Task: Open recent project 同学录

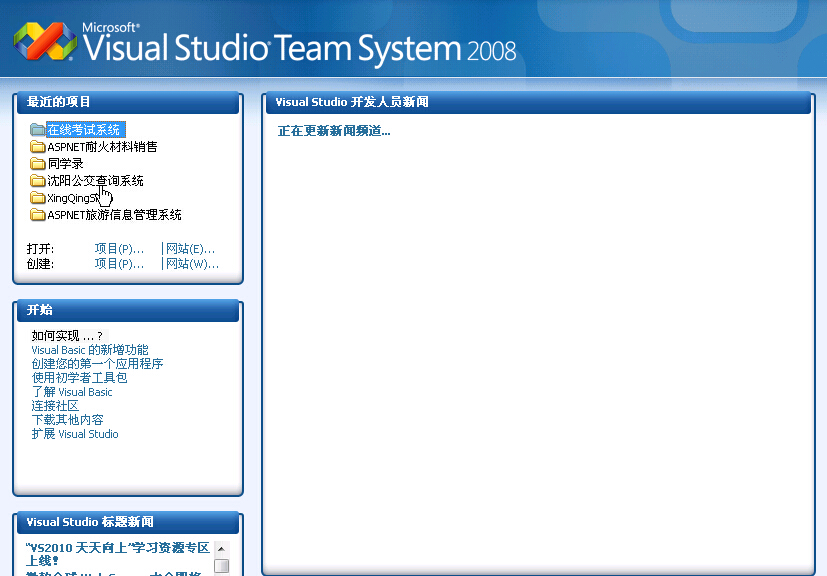Action: click(65, 164)
